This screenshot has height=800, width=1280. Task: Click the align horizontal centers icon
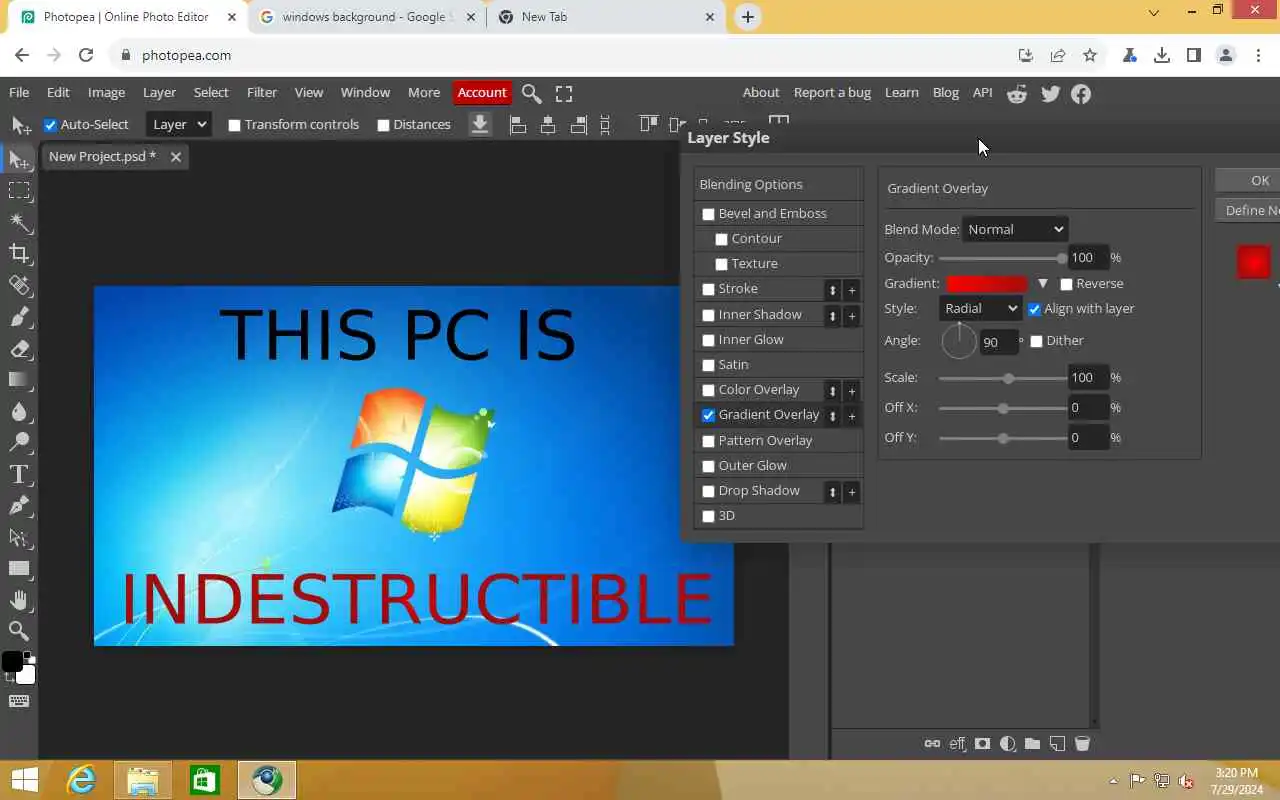(548, 125)
